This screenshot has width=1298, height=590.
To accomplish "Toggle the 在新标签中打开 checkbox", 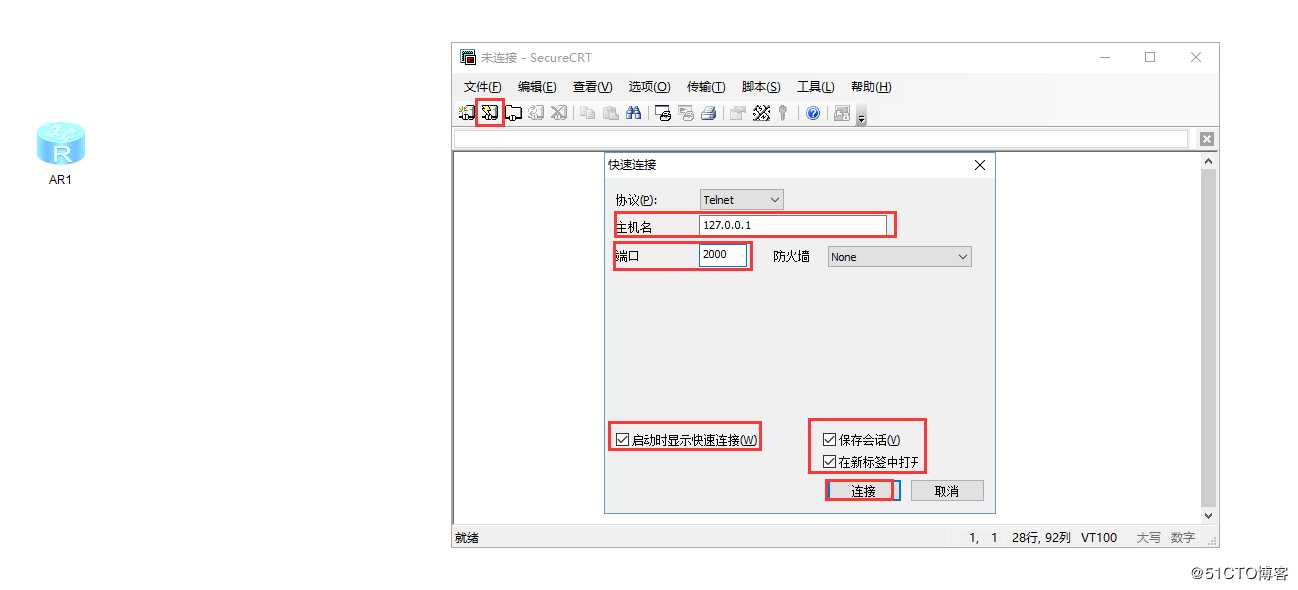I will coord(829,462).
